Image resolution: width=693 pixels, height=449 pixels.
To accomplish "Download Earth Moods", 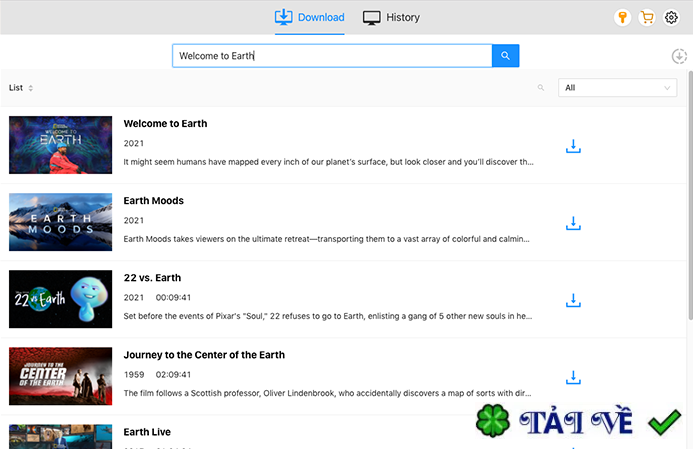I will pyautogui.click(x=573, y=223).
